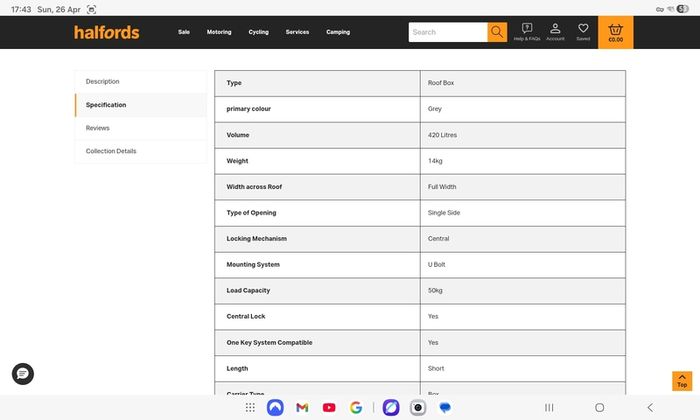This screenshot has height=420, width=700.
Task: Jump back to Top button
Action: coord(682,381)
